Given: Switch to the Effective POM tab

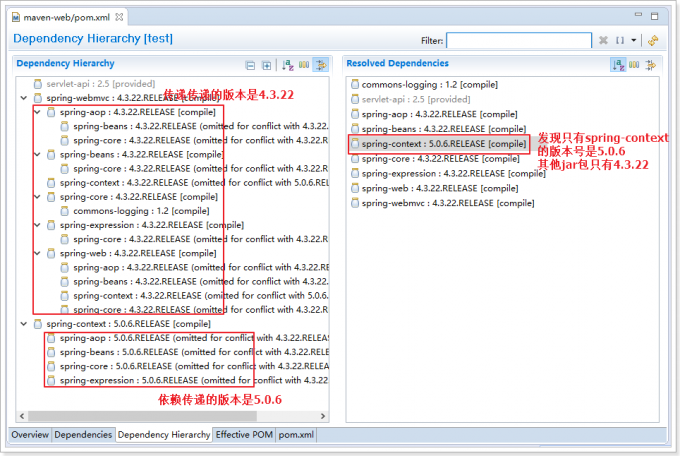Looking at the screenshot, I should [244, 435].
